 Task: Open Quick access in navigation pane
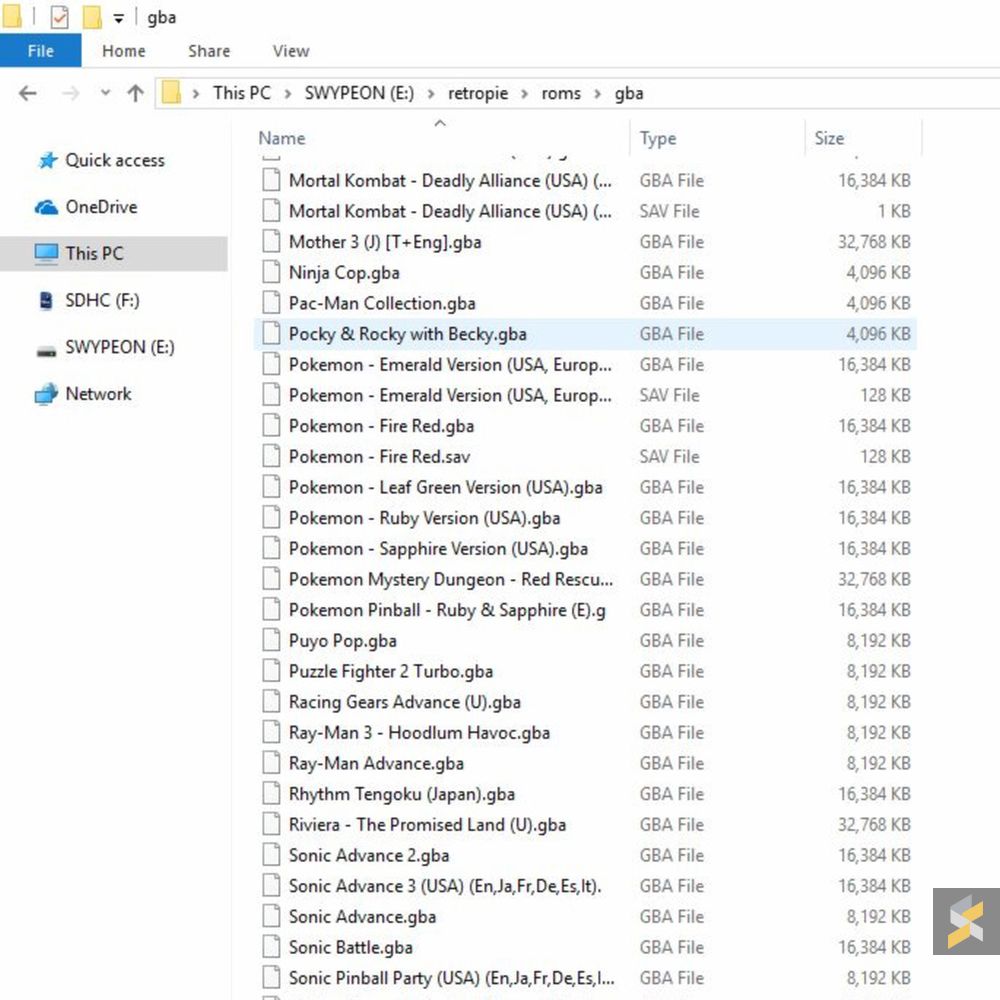coord(115,160)
